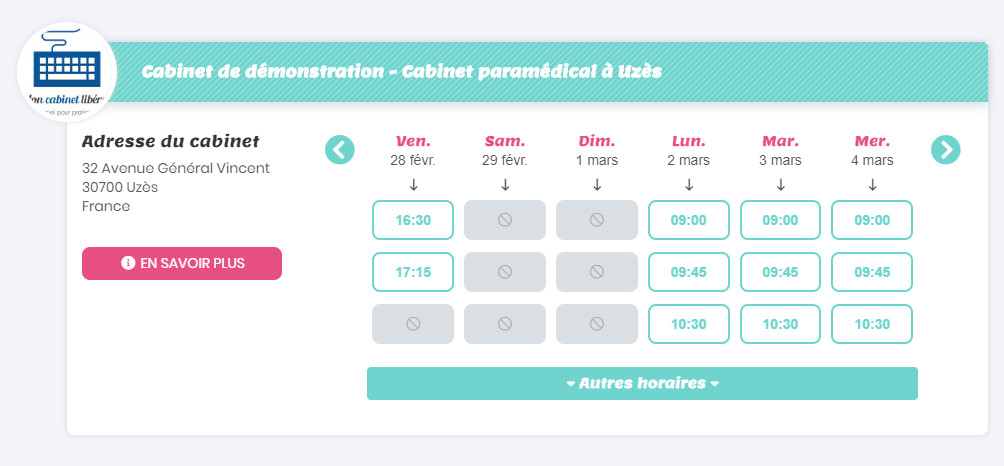
Task: Click the Dim. 1 mars column header
Action: click(x=597, y=150)
